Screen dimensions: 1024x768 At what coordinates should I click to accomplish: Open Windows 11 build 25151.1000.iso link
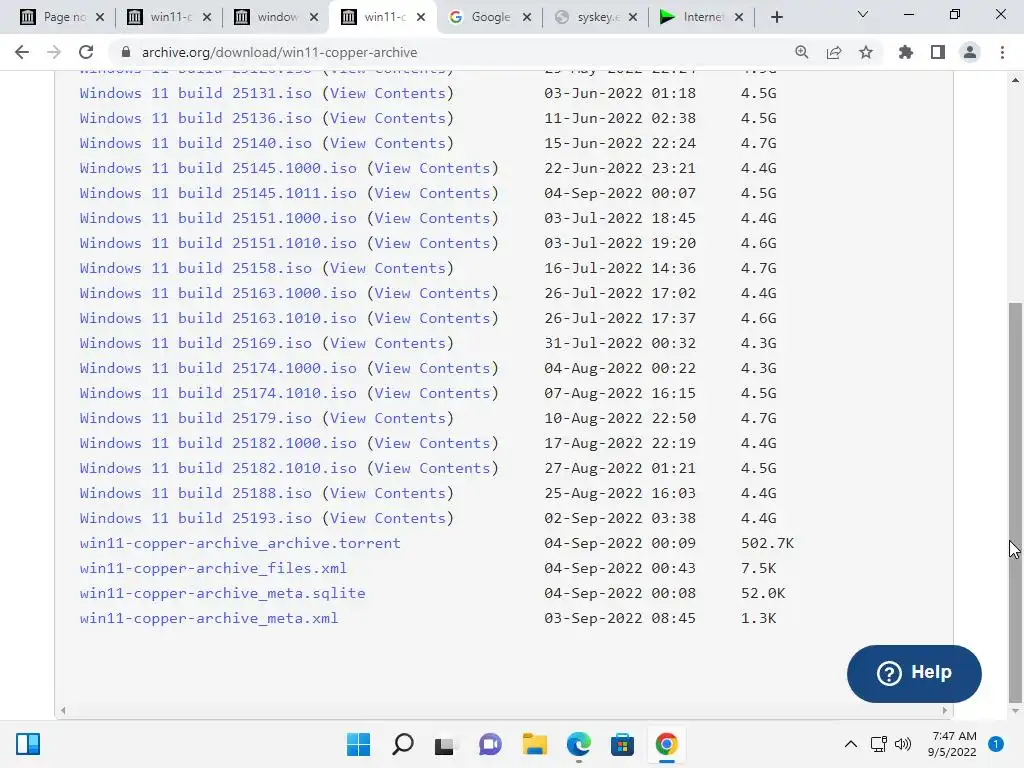coord(218,218)
